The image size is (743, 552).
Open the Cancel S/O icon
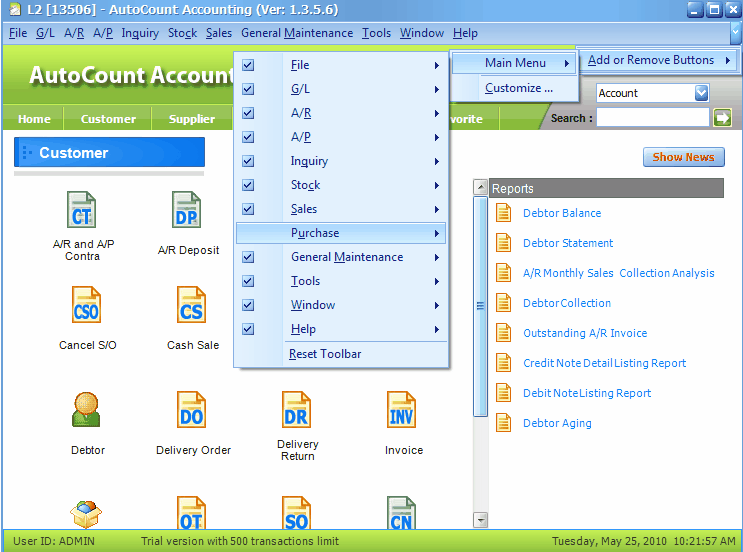pyautogui.click(x=86, y=305)
